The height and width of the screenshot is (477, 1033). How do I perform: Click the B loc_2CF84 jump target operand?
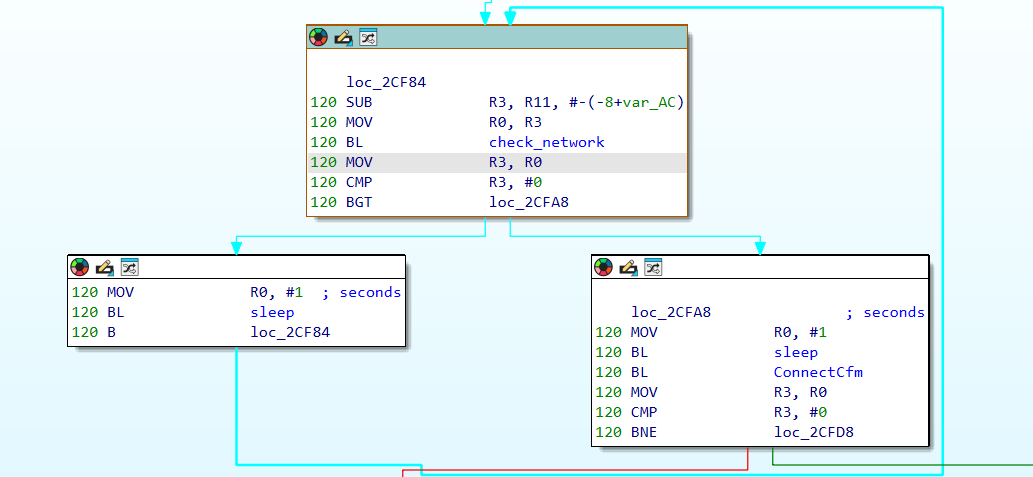(x=290, y=332)
